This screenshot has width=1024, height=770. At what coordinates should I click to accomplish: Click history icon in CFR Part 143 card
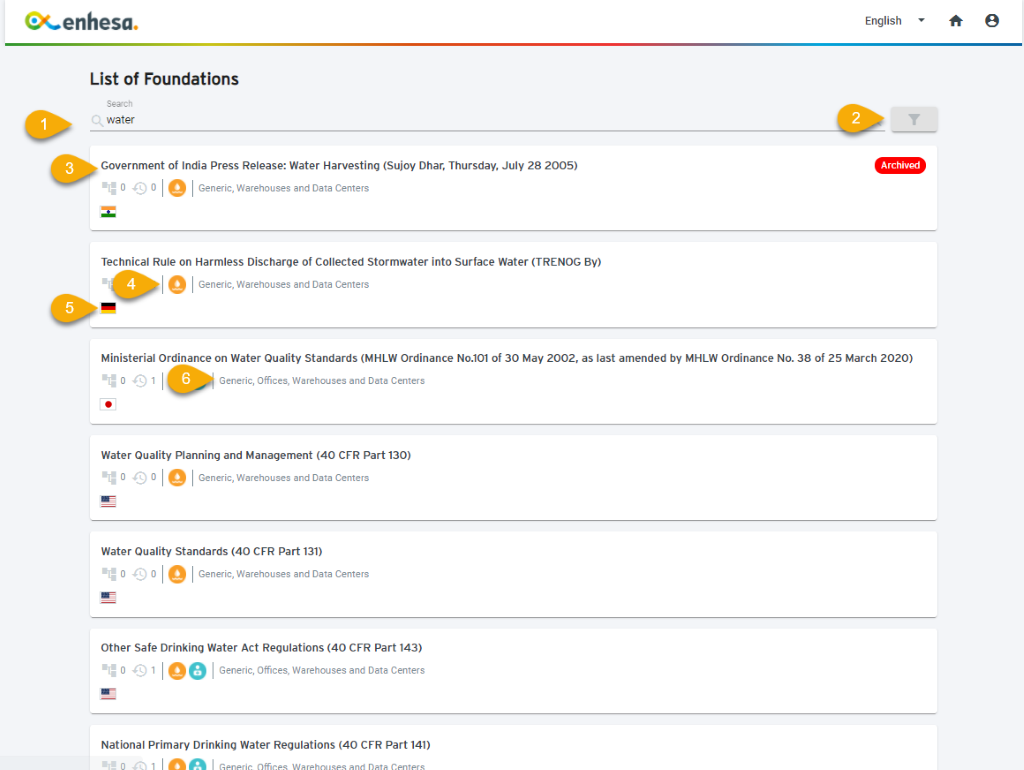[140, 670]
